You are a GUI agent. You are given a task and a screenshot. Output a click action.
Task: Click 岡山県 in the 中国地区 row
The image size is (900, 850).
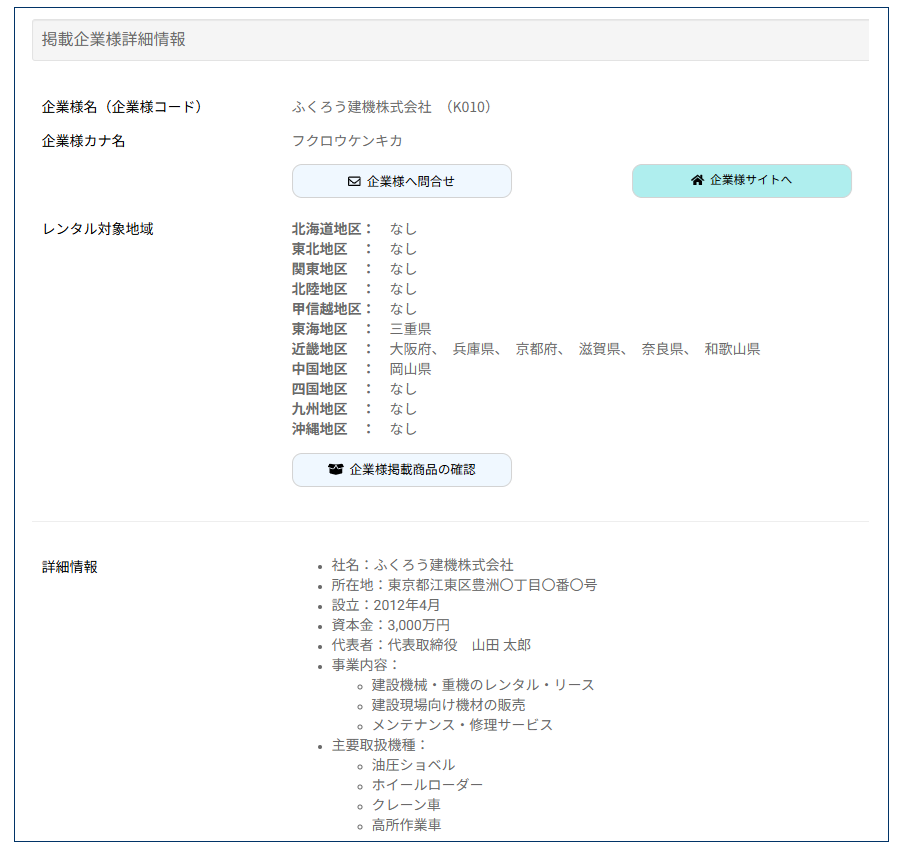[x=410, y=369]
